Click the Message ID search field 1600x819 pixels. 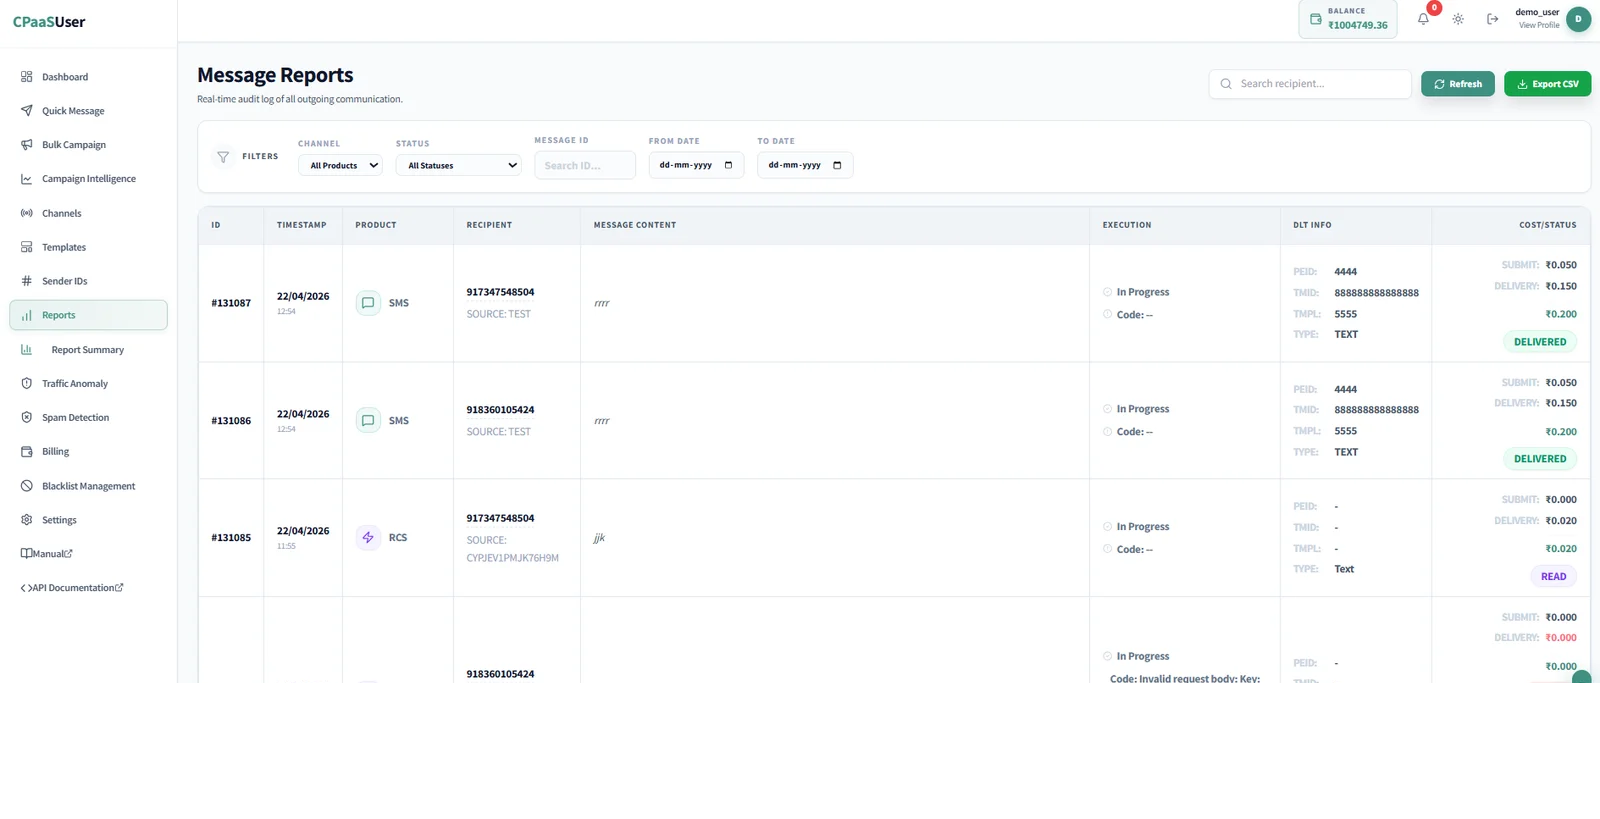[x=585, y=166]
